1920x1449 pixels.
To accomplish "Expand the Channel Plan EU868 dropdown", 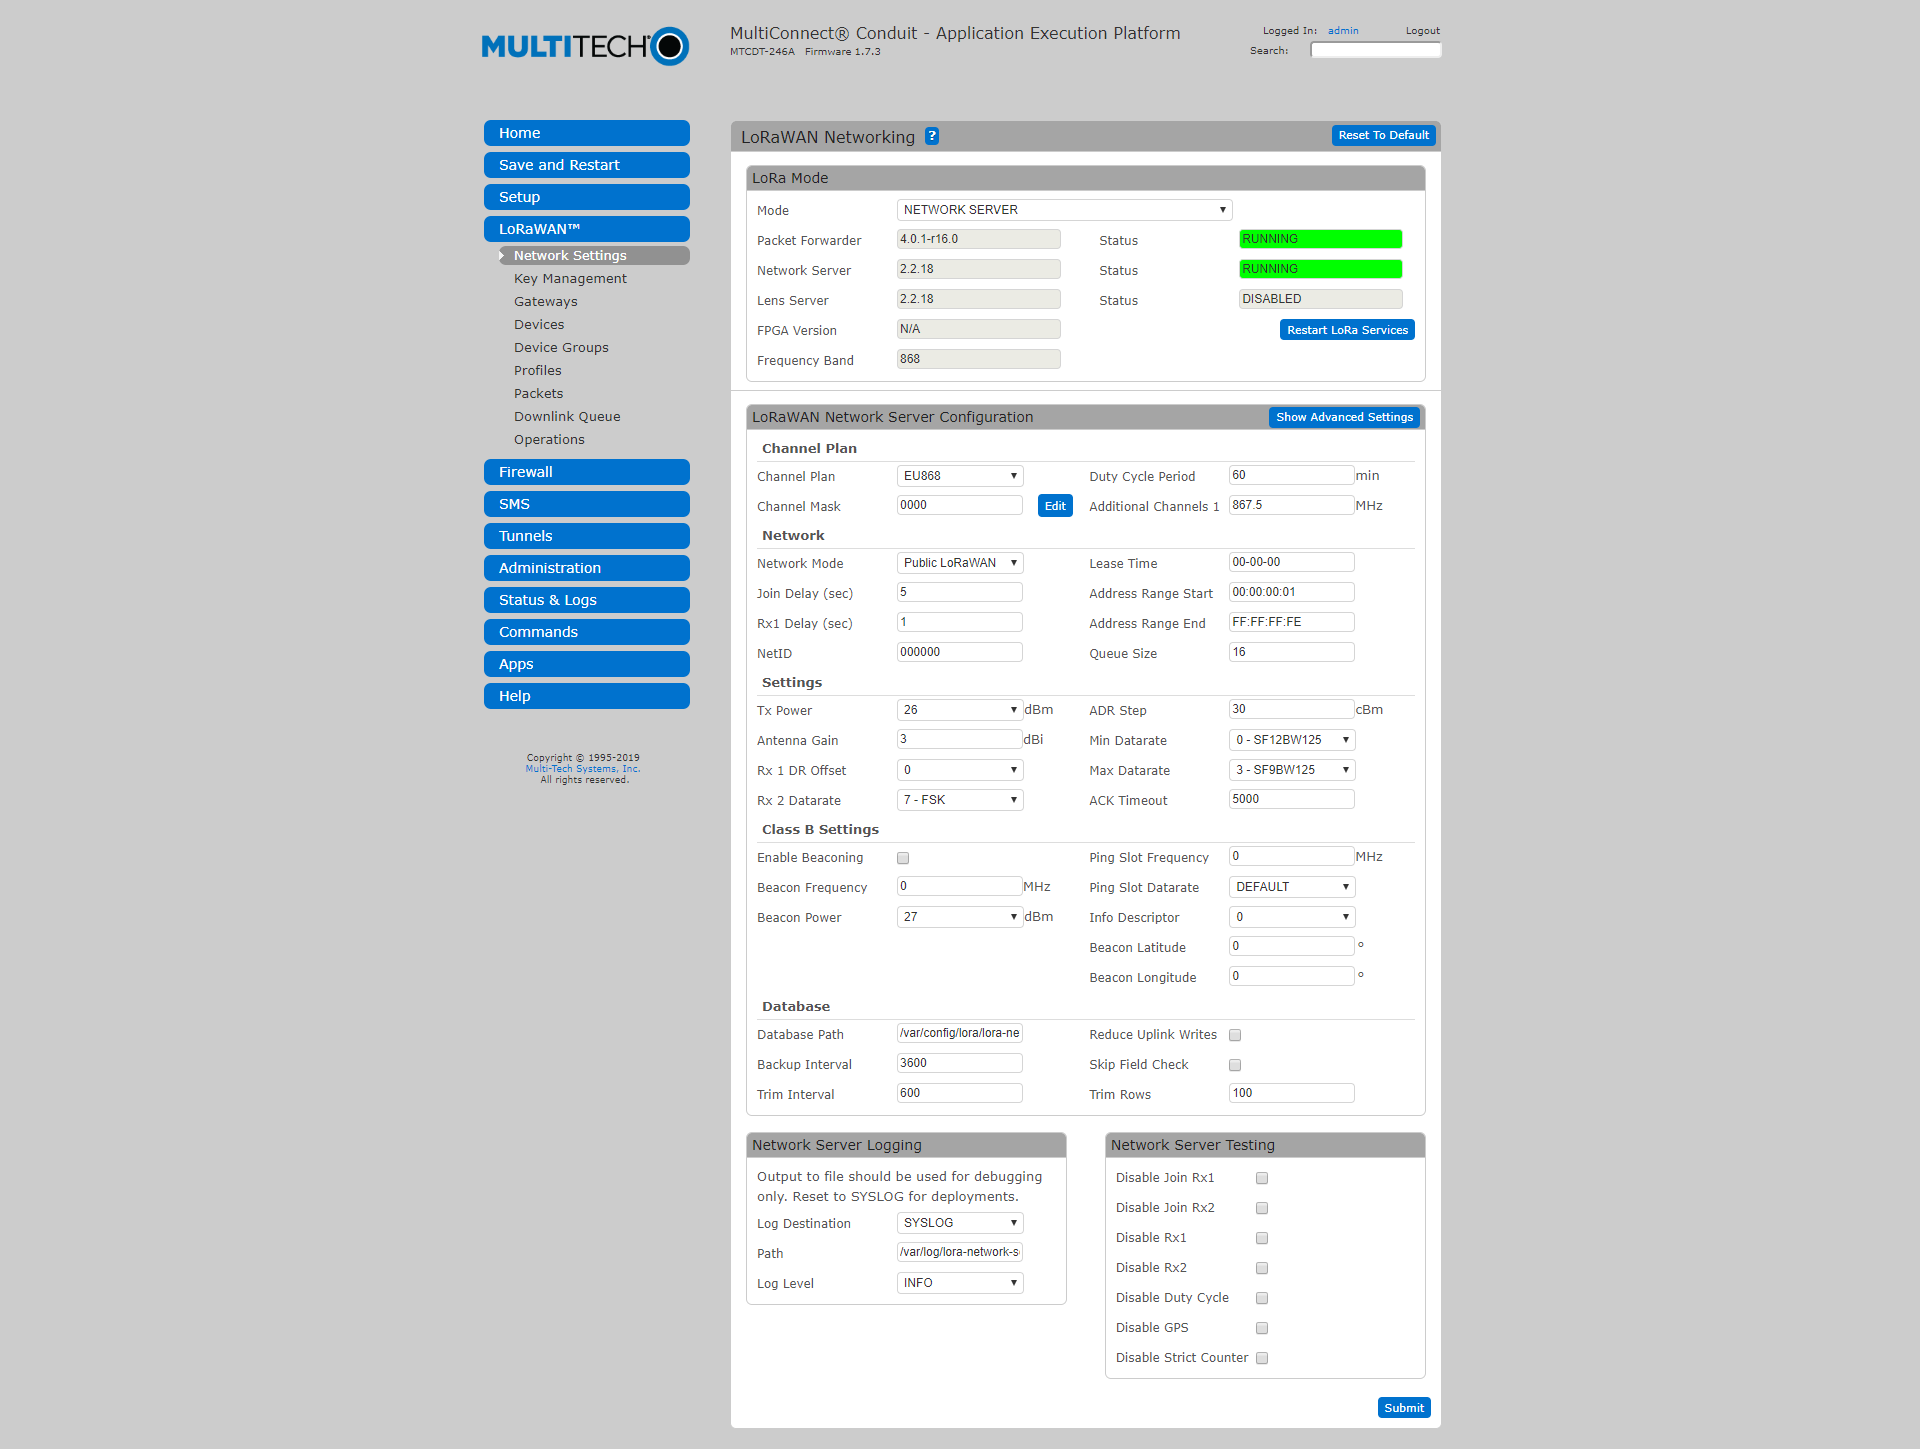I will click(960, 476).
